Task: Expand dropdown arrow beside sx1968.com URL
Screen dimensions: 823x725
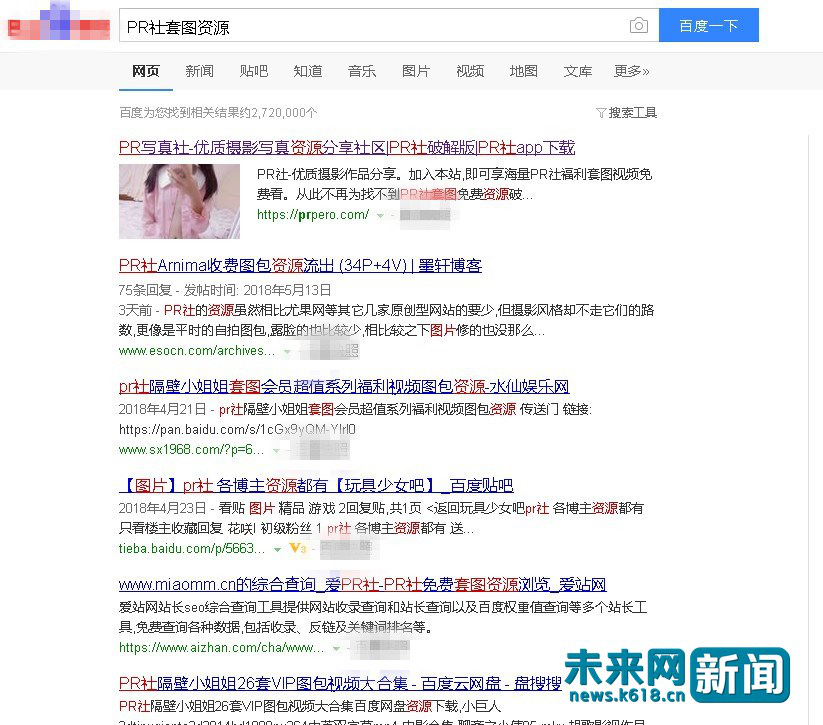Action: pyautogui.click(x=276, y=450)
